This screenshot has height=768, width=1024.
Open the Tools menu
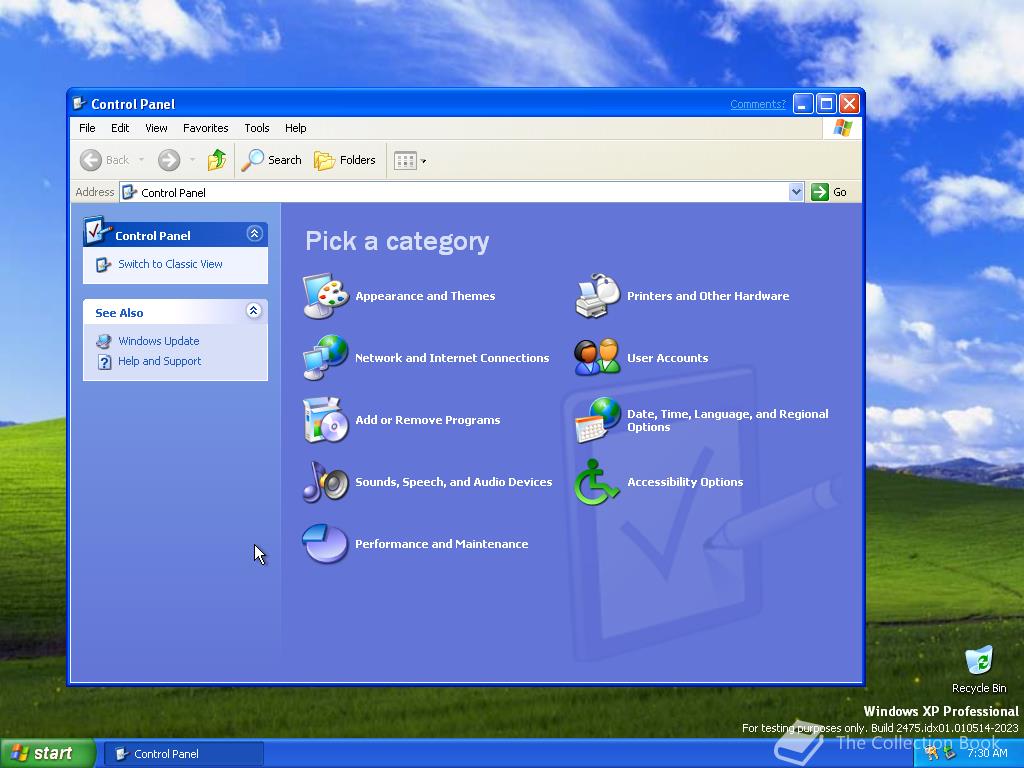(257, 128)
